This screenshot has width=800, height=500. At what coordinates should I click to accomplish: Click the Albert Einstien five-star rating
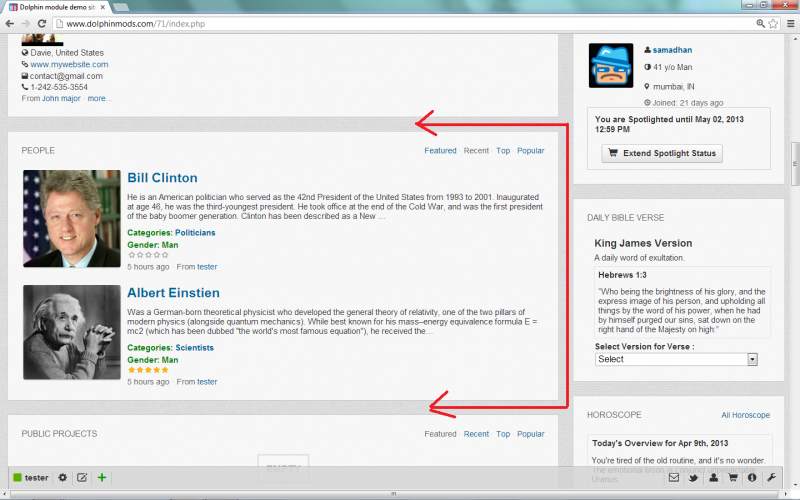(x=148, y=370)
